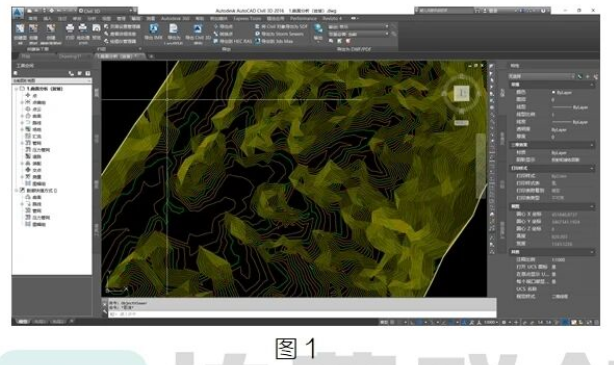Screen dimensions: 614x365
Task: Open the annotation scale 1:1000 dropdown in status bar
Action: (491, 322)
